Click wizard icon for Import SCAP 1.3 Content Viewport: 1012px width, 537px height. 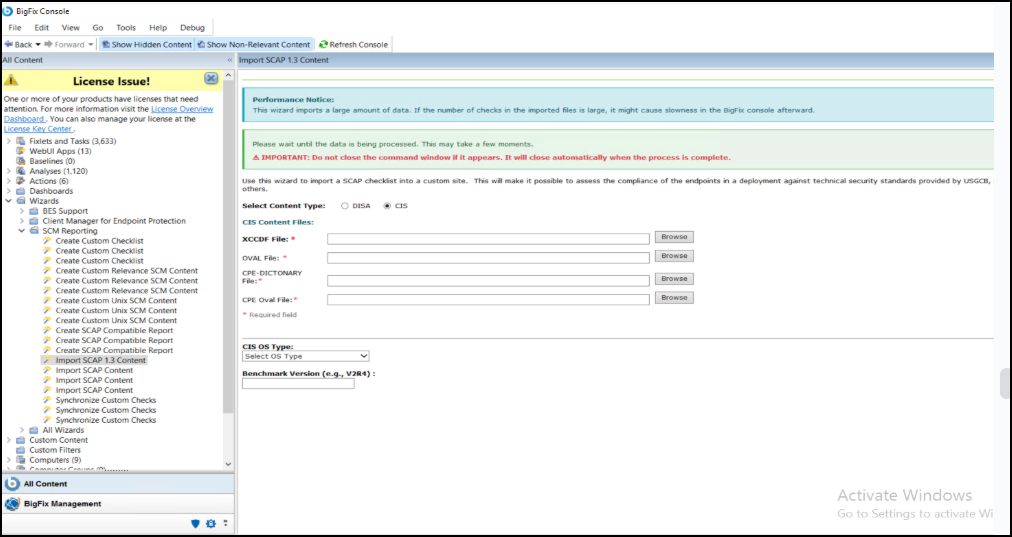click(x=46, y=360)
